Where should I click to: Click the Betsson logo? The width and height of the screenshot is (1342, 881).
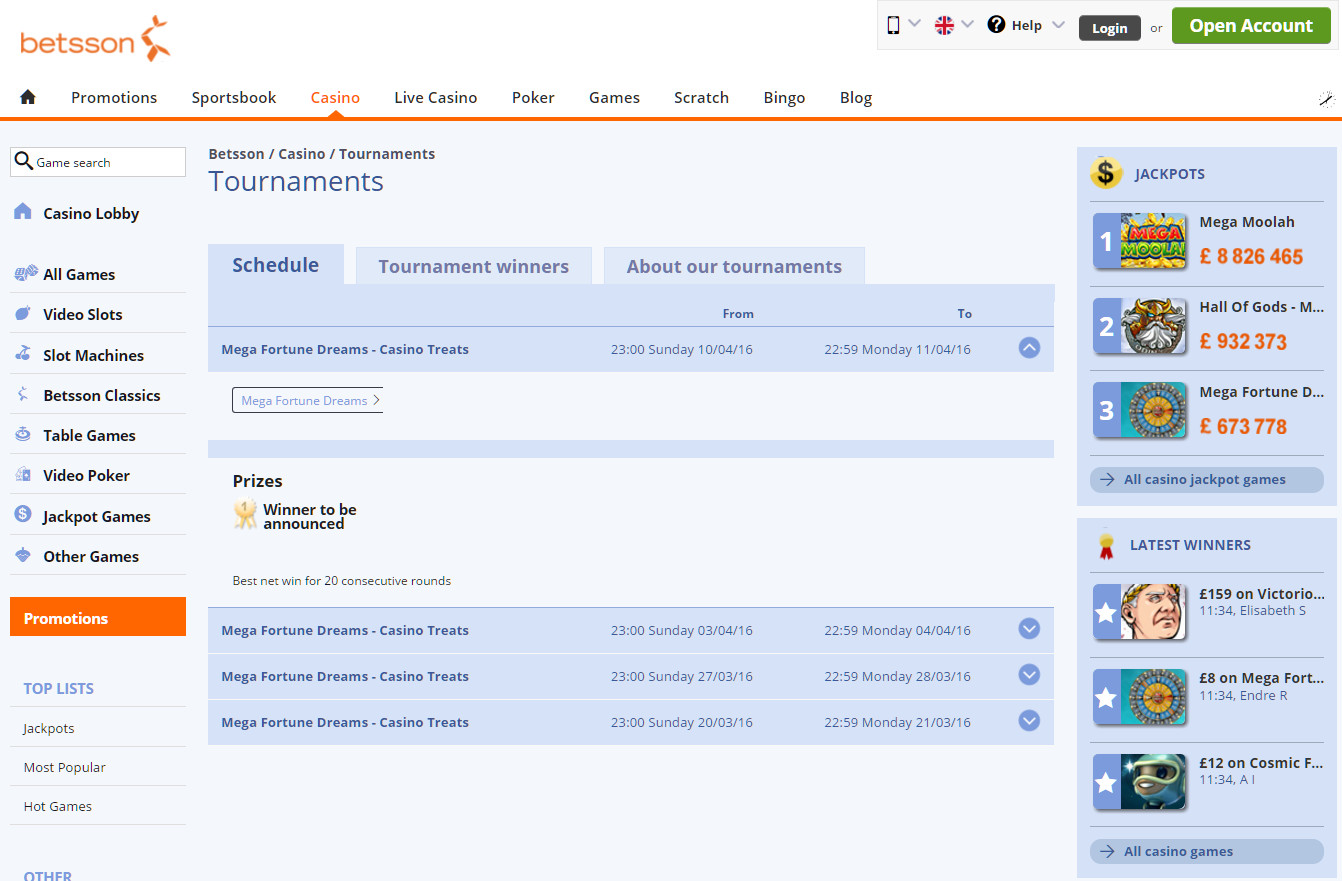95,39
